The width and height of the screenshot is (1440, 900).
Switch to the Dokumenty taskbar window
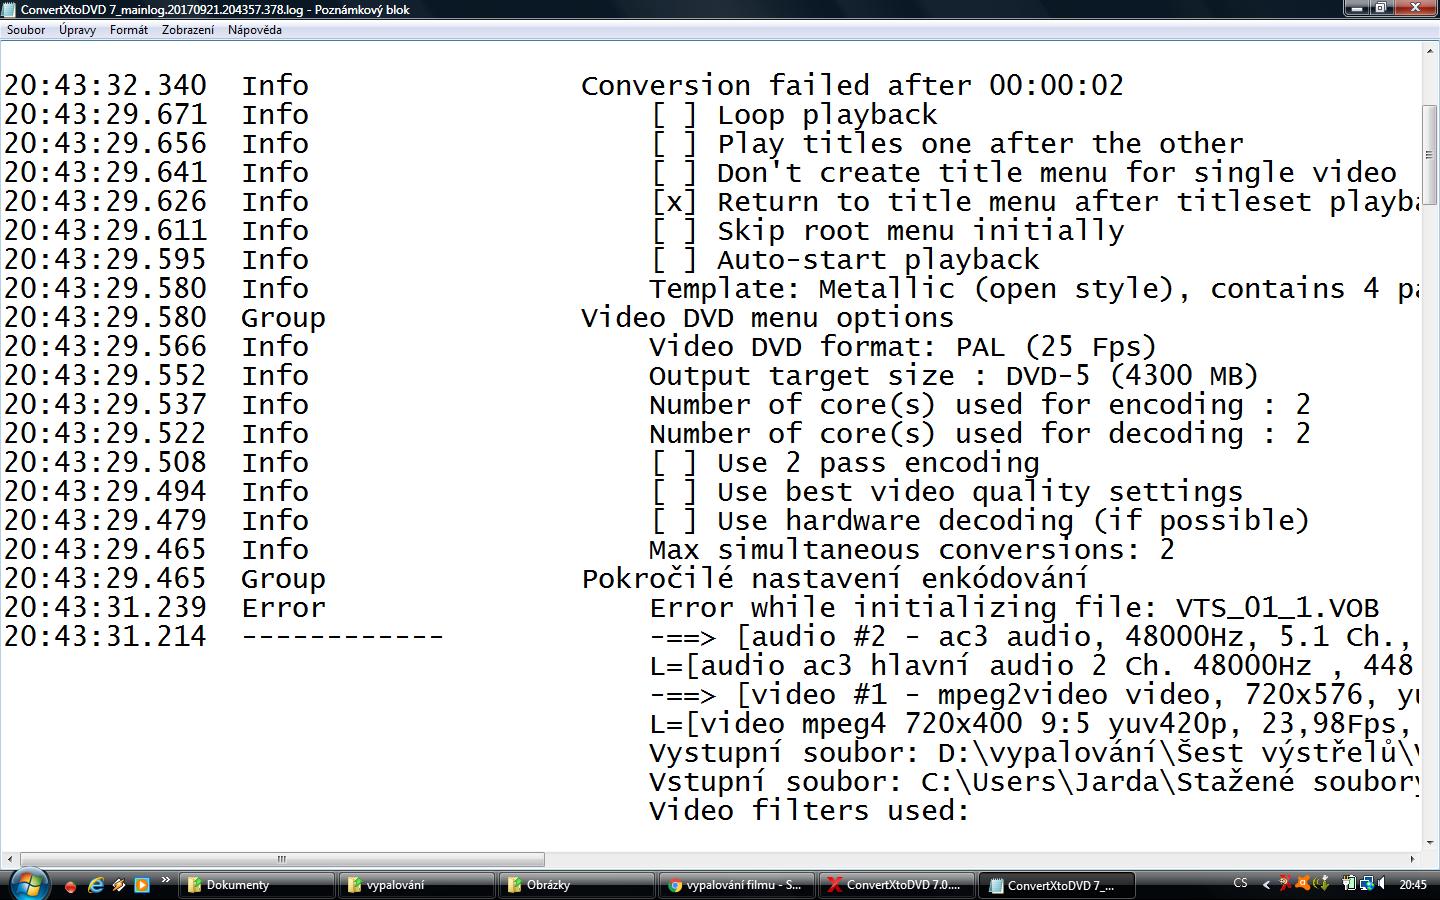[x=257, y=885]
